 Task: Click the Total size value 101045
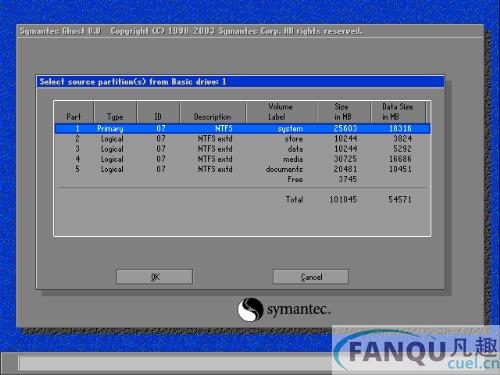(x=343, y=200)
